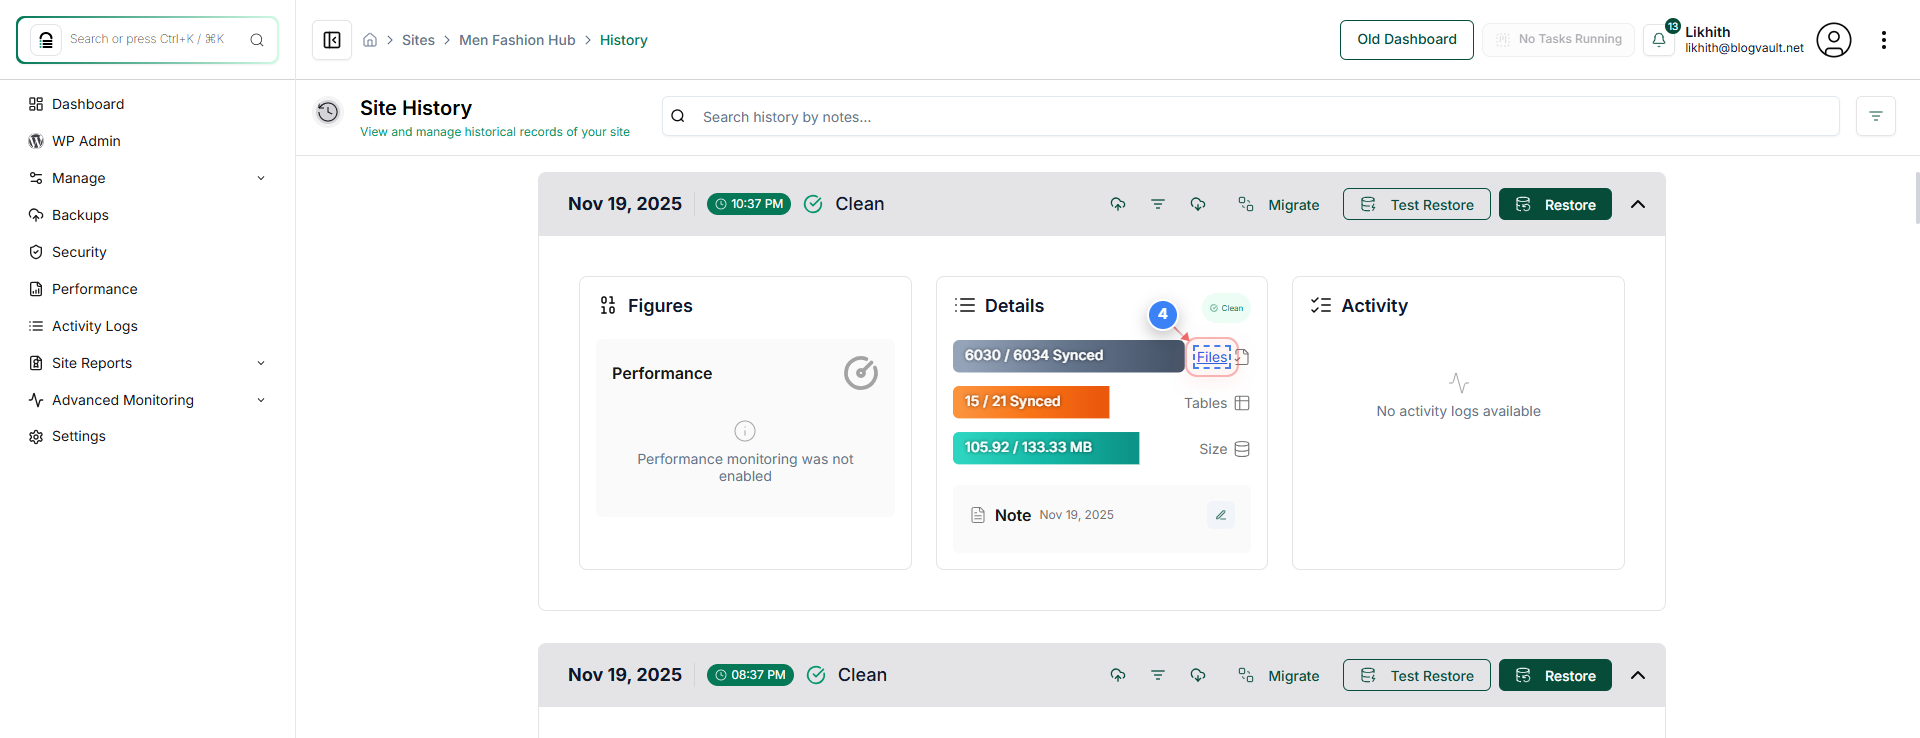
Task: Click upload cloud icon for 10:37 PM backup
Action: click(x=1118, y=204)
